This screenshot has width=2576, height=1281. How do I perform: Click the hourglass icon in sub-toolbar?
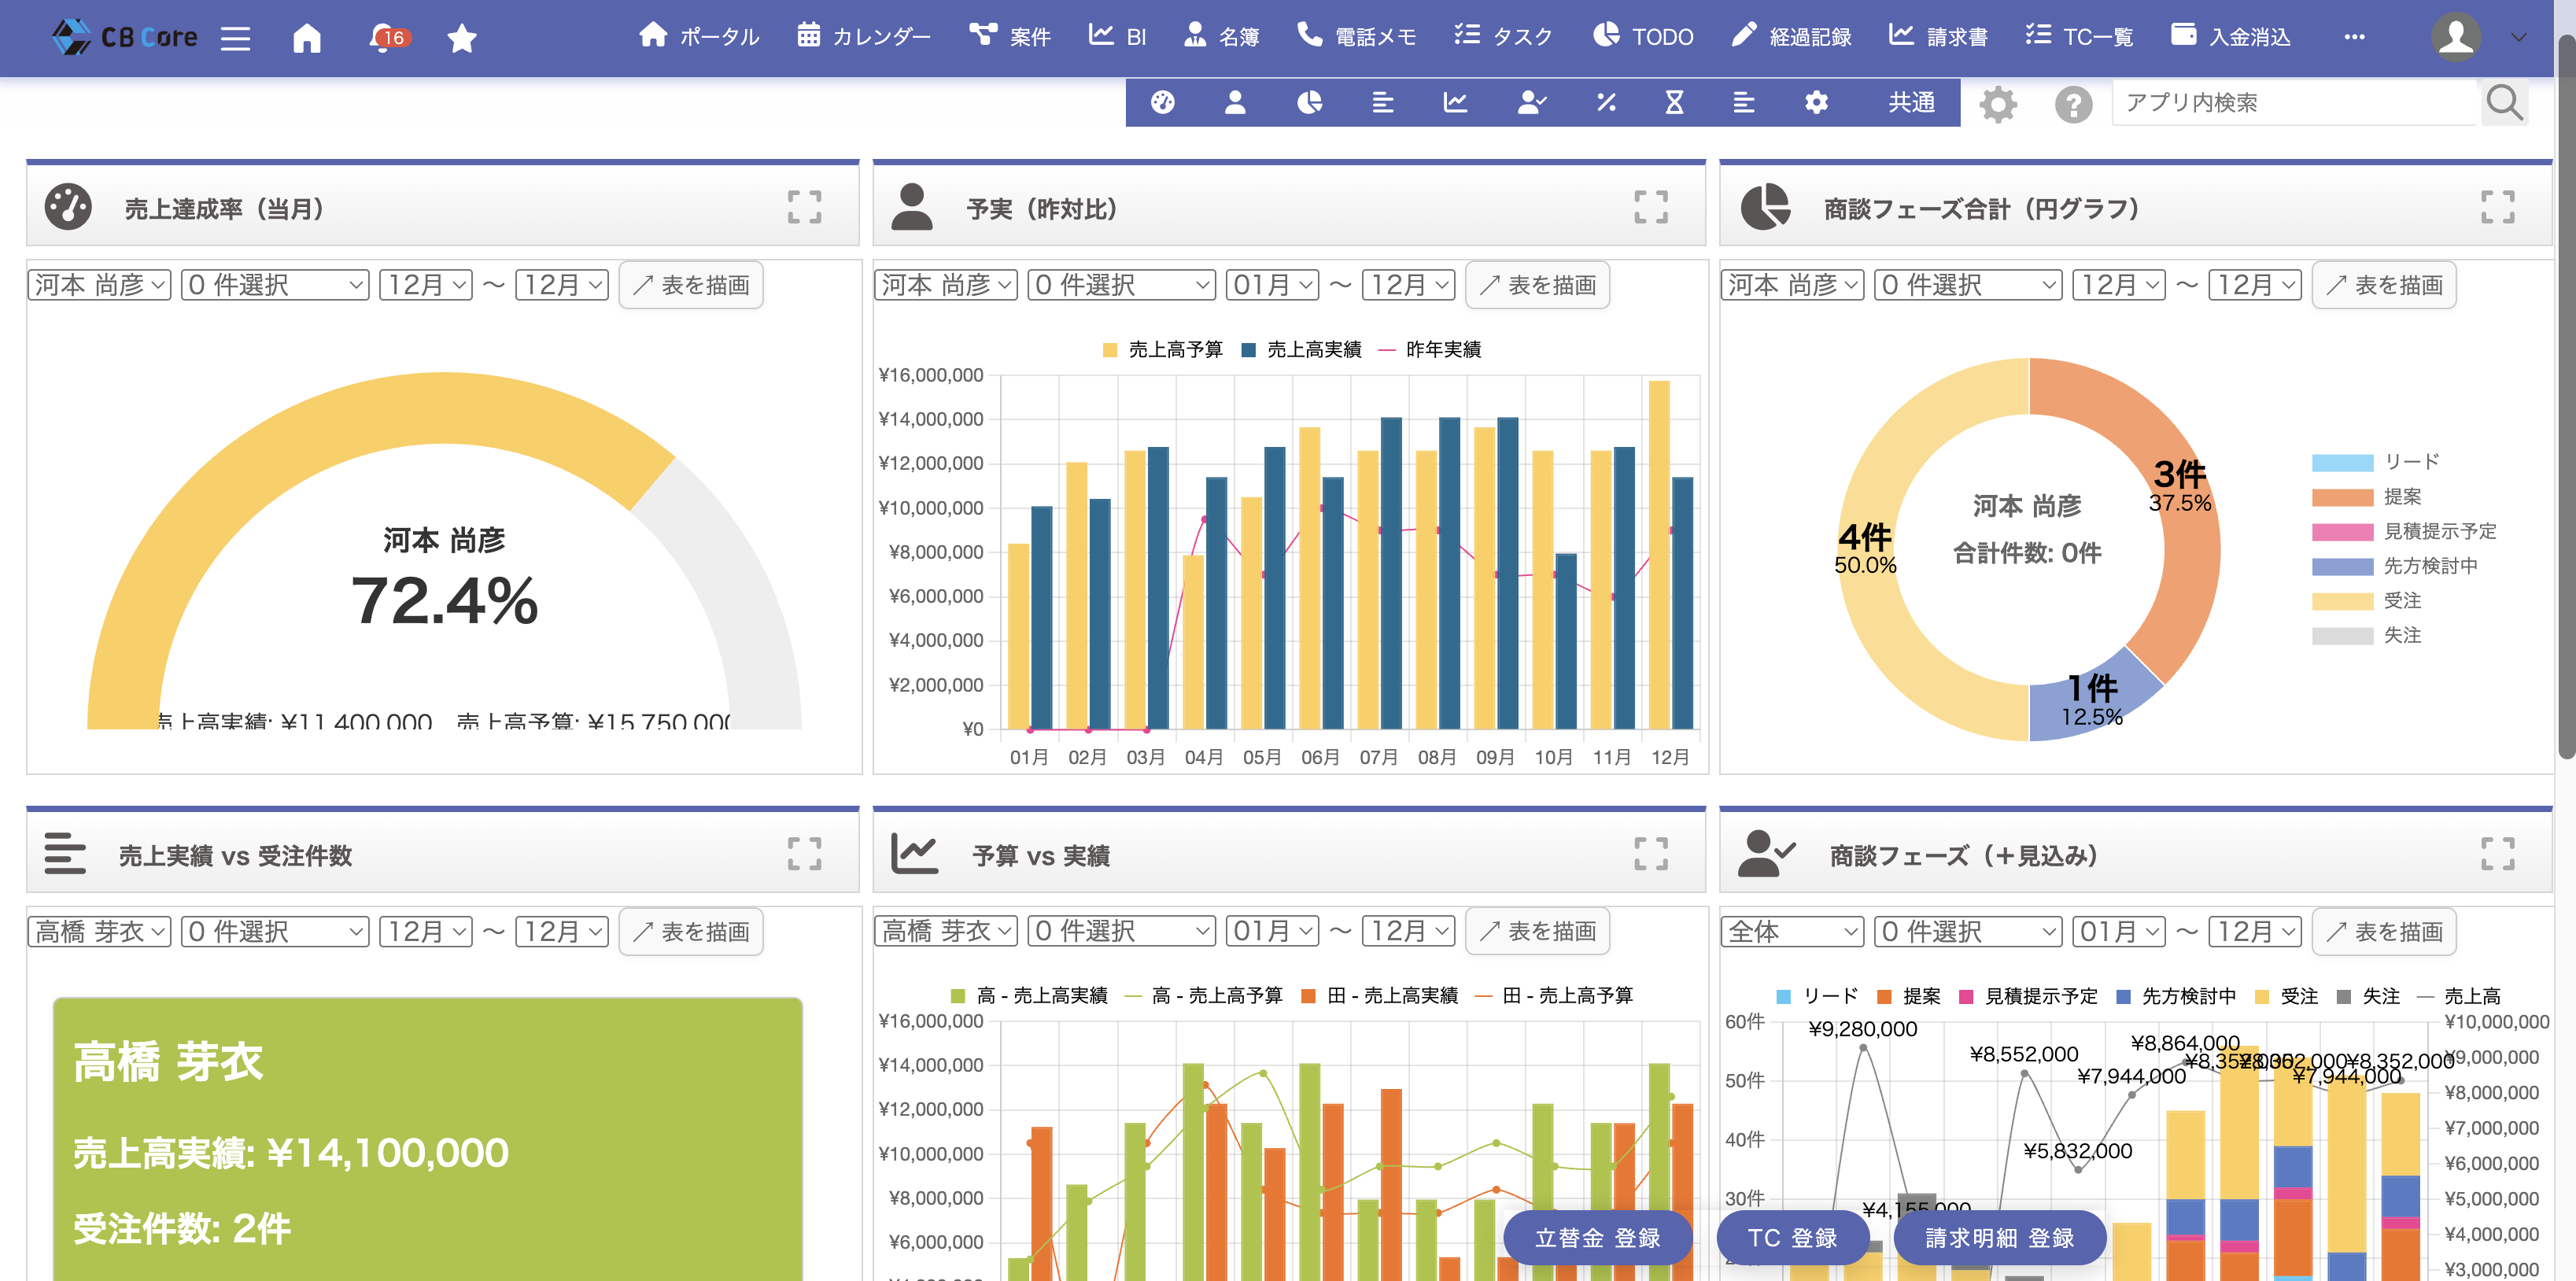[x=1674, y=102]
